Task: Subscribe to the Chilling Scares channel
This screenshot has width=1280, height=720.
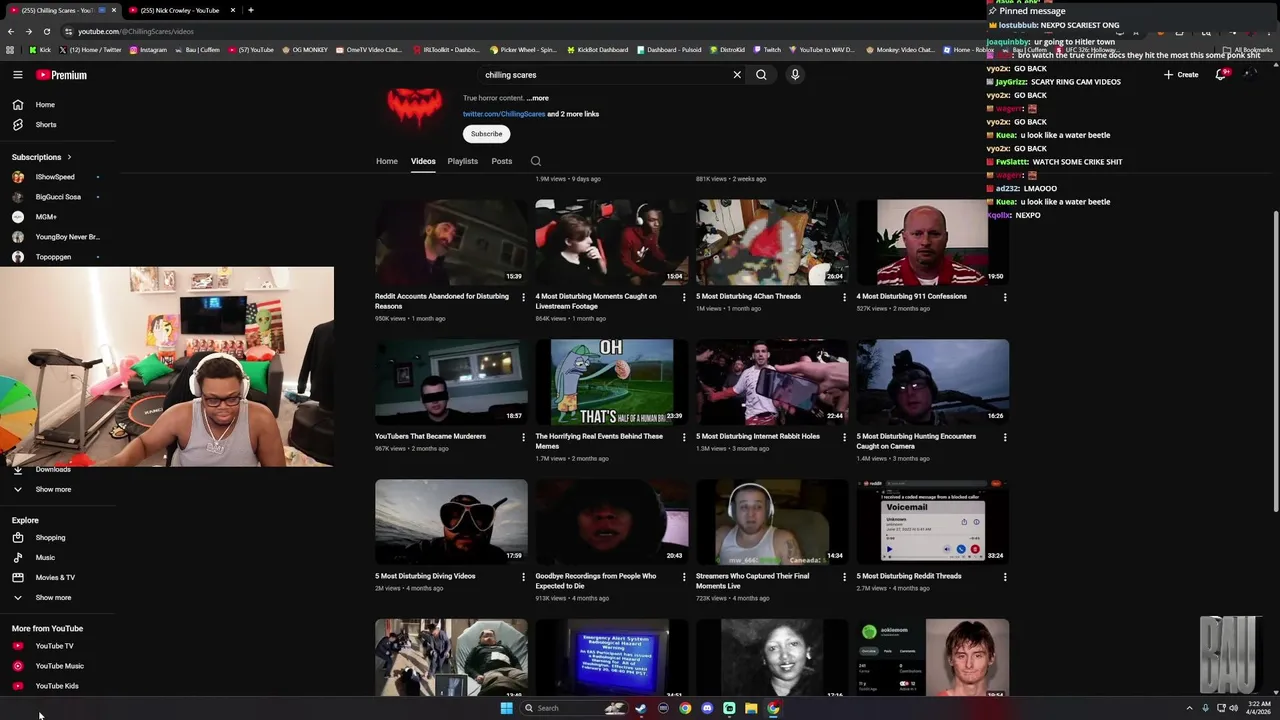Action: pyautogui.click(x=487, y=134)
